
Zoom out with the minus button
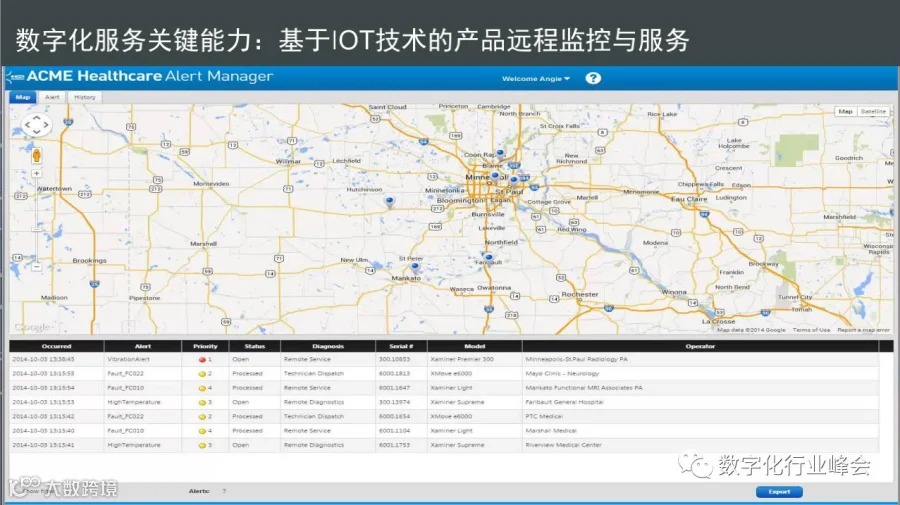pos(36,267)
